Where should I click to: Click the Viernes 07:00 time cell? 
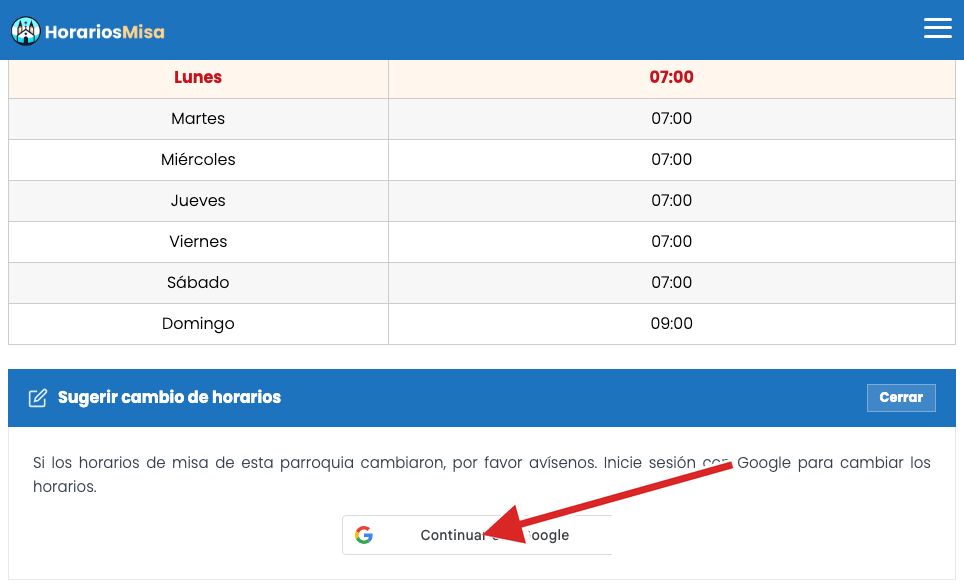(x=671, y=242)
